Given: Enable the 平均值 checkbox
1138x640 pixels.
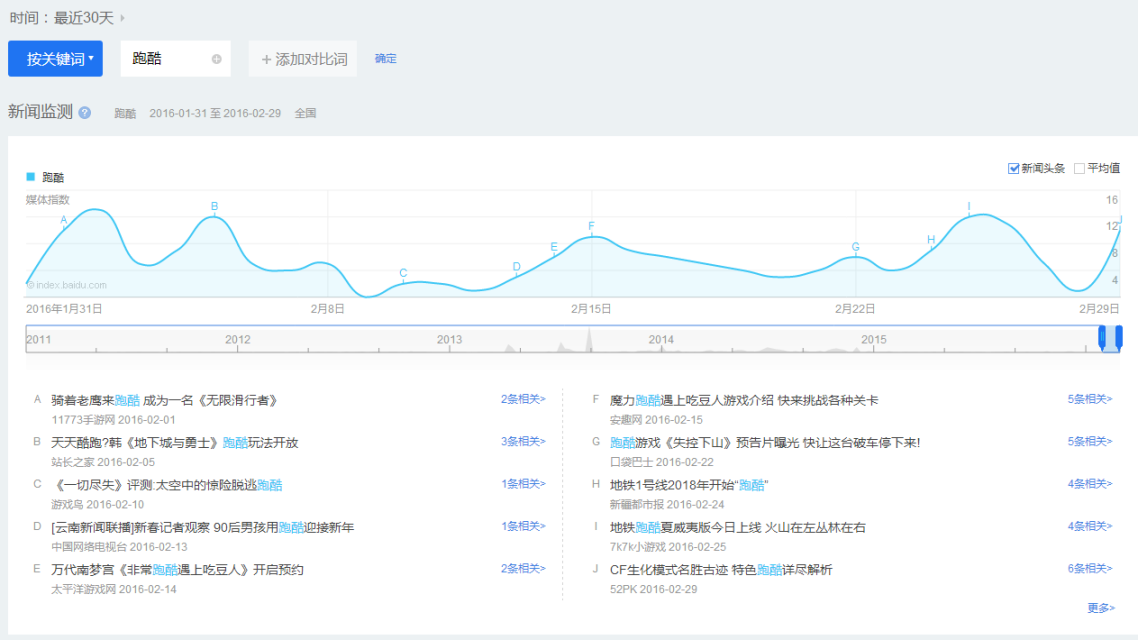Looking at the screenshot, I should (x=1079, y=168).
